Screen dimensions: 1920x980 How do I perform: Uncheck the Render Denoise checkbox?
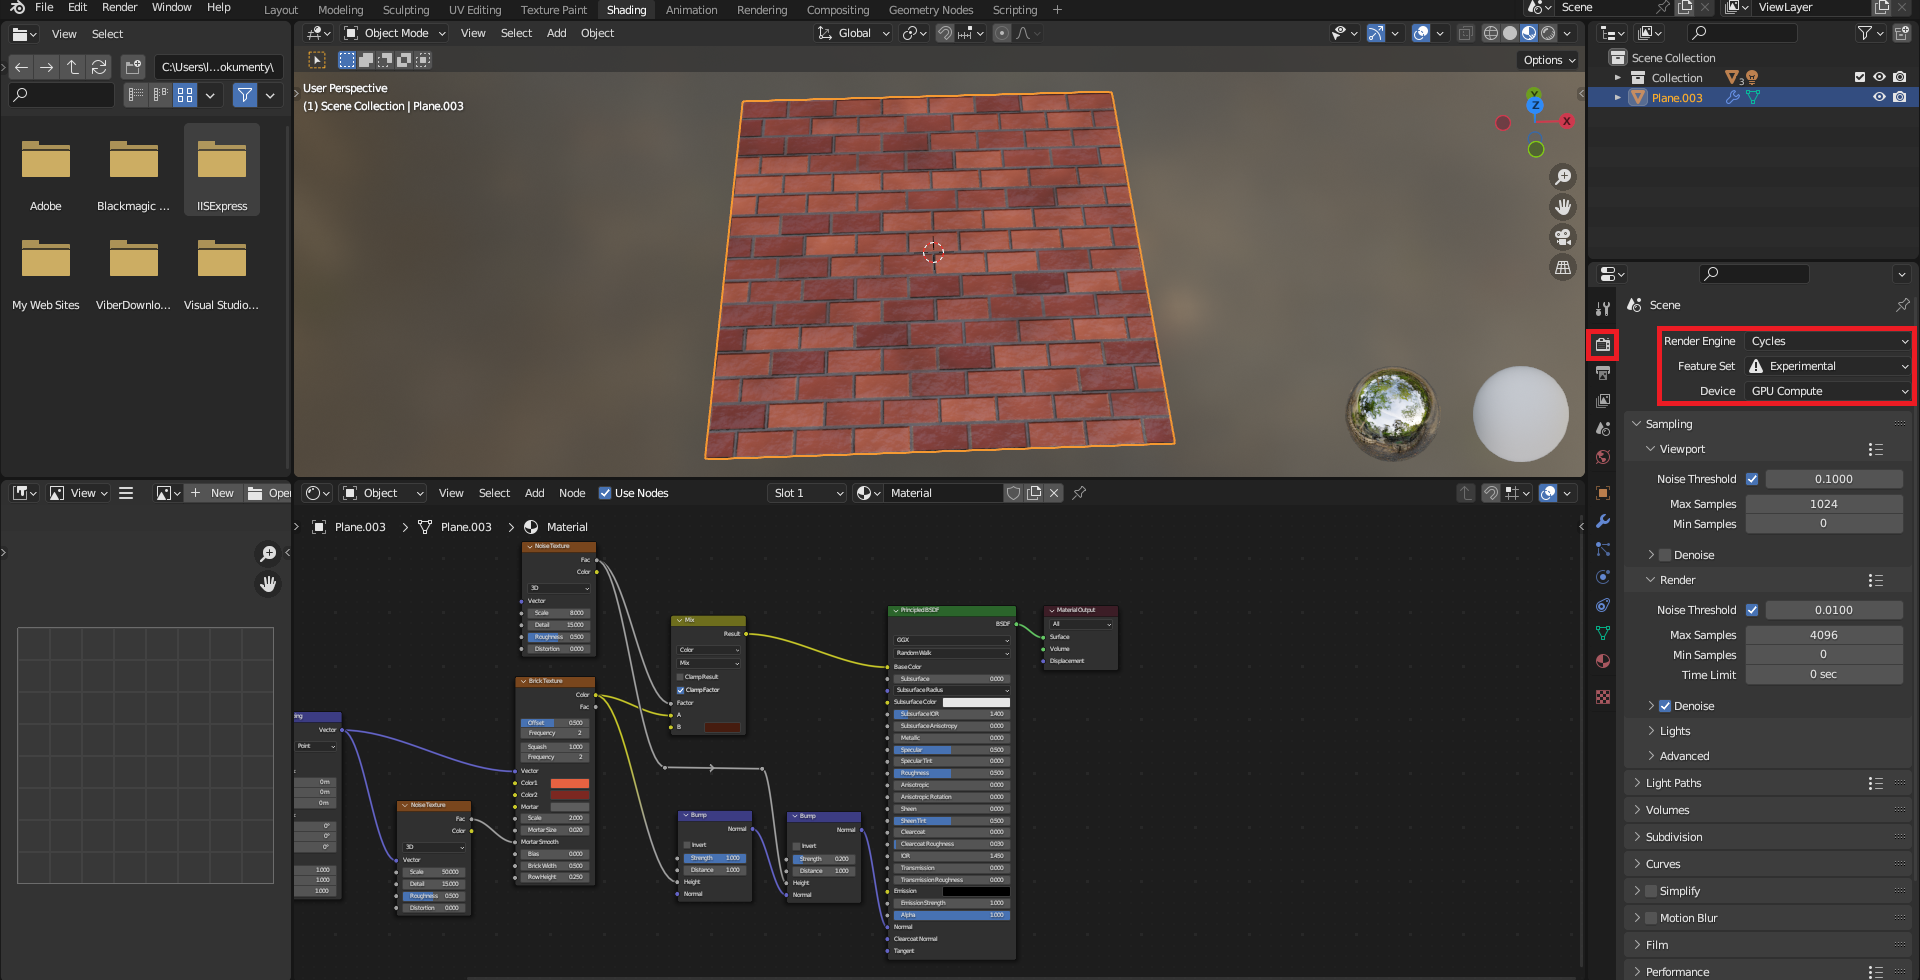tap(1665, 706)
